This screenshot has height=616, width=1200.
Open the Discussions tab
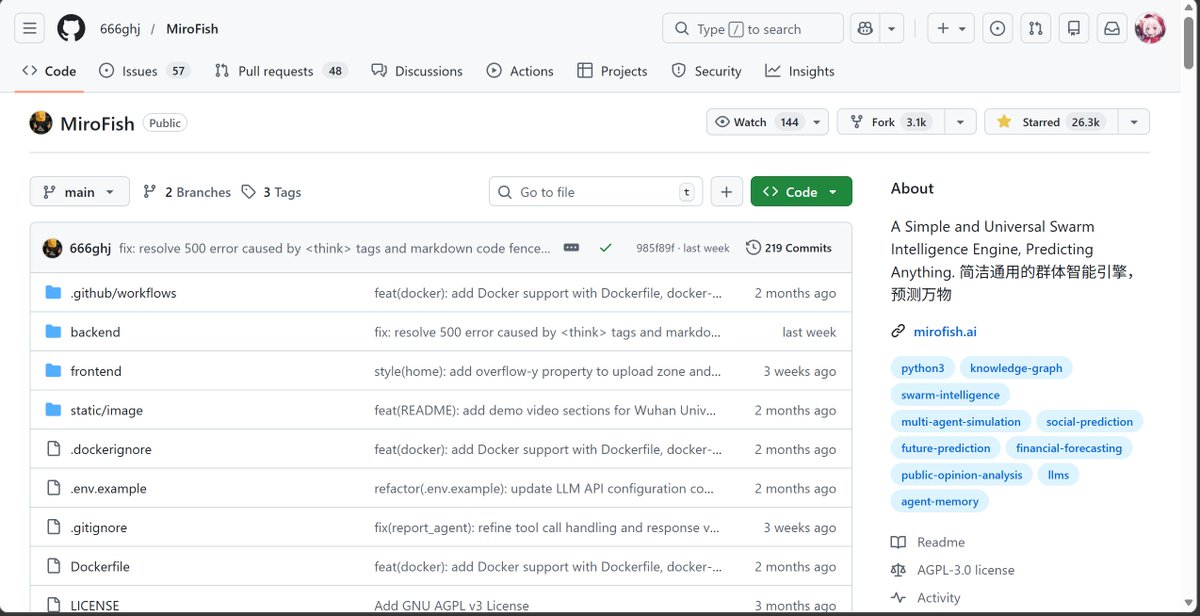417,71
